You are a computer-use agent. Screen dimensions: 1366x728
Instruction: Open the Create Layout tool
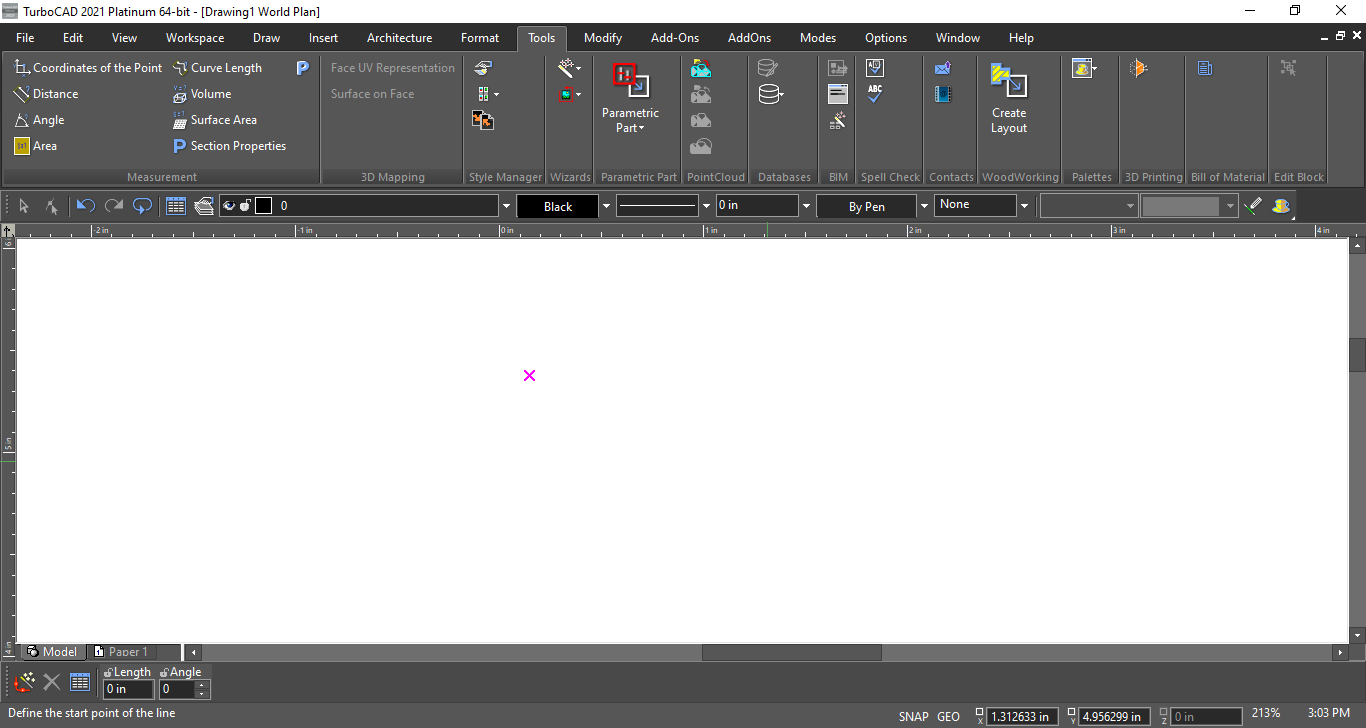pos(1009,98)
